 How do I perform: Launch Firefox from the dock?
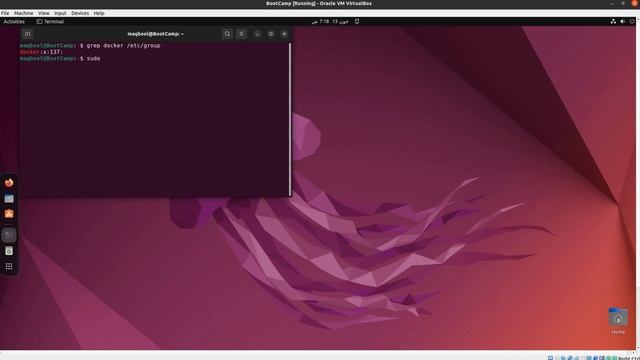9,182
